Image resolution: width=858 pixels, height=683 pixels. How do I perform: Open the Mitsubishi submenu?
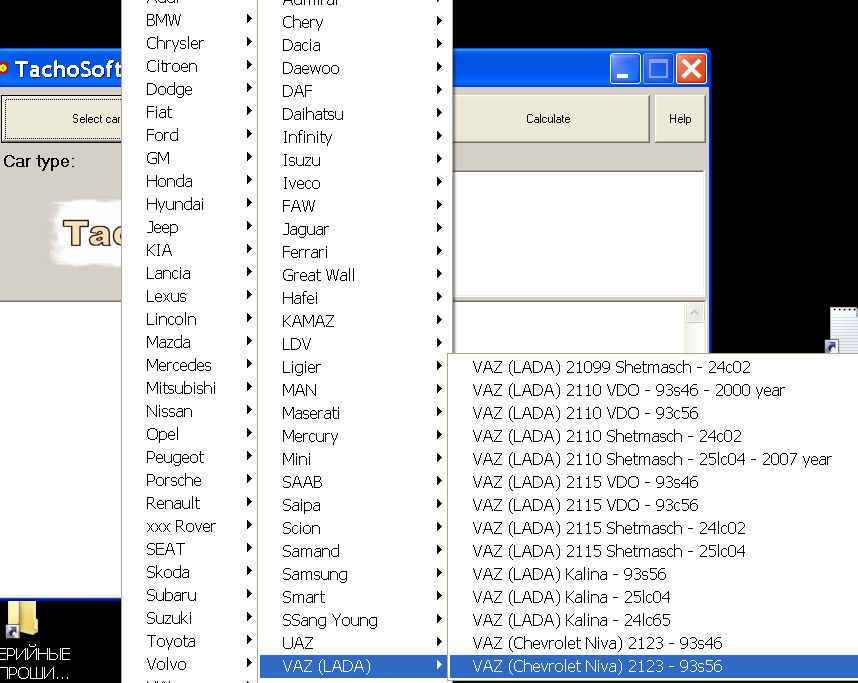click(x=190, y=388)
